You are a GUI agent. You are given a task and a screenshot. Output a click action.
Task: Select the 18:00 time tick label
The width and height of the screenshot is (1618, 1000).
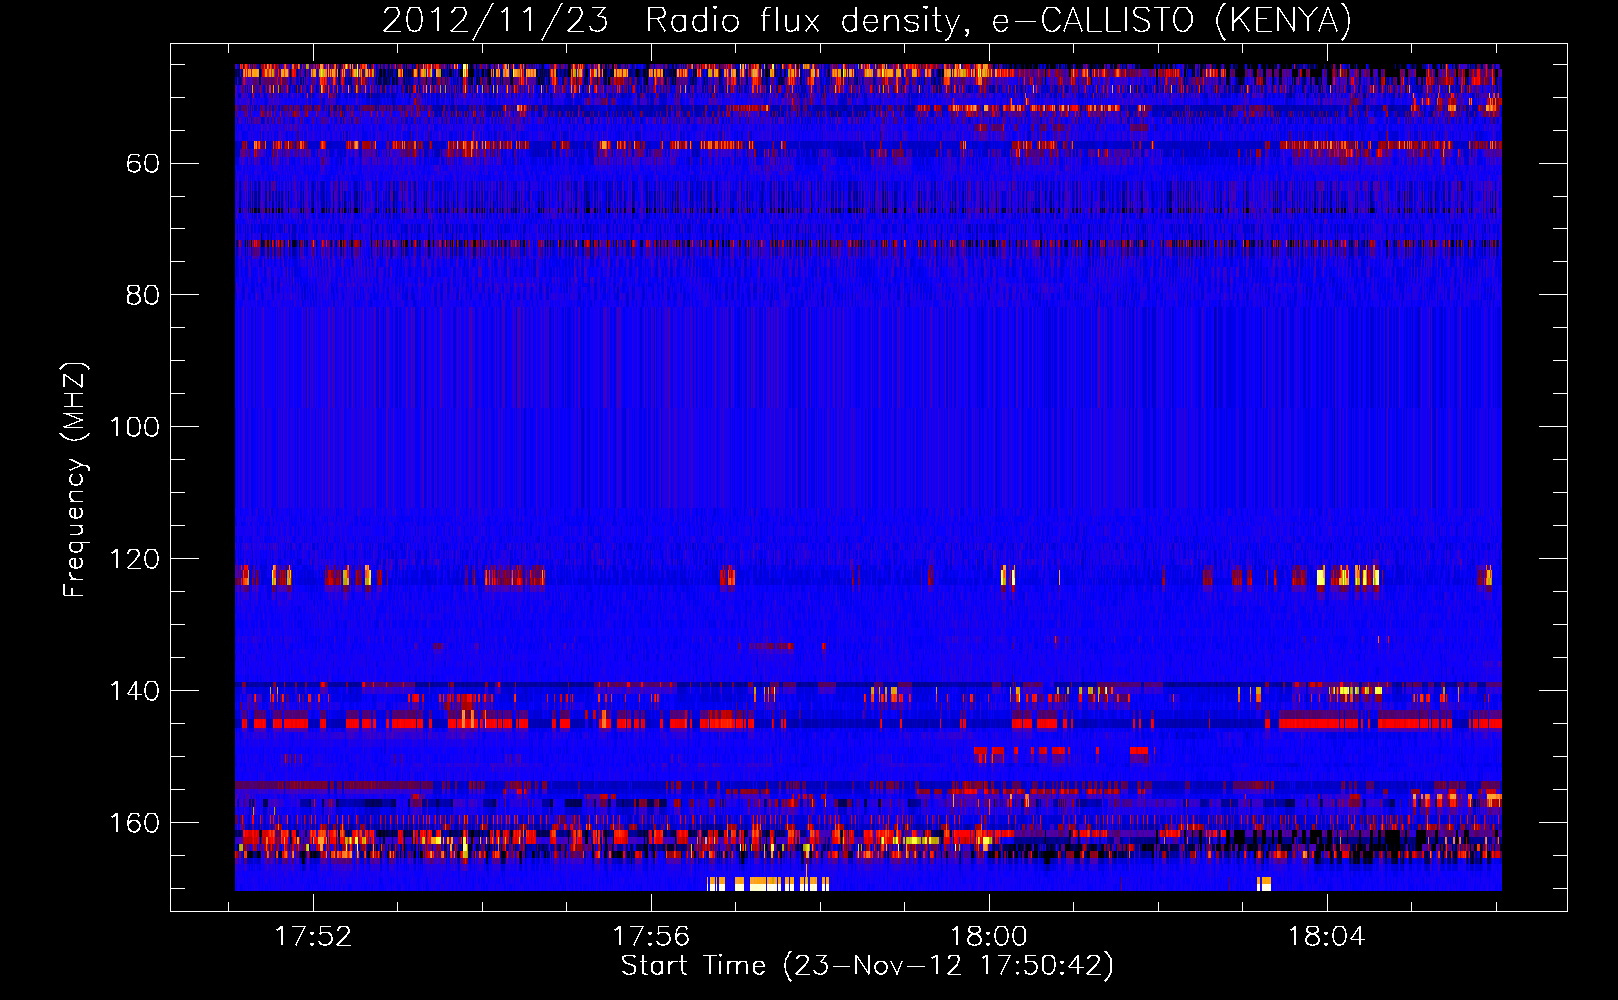point(989,937)
